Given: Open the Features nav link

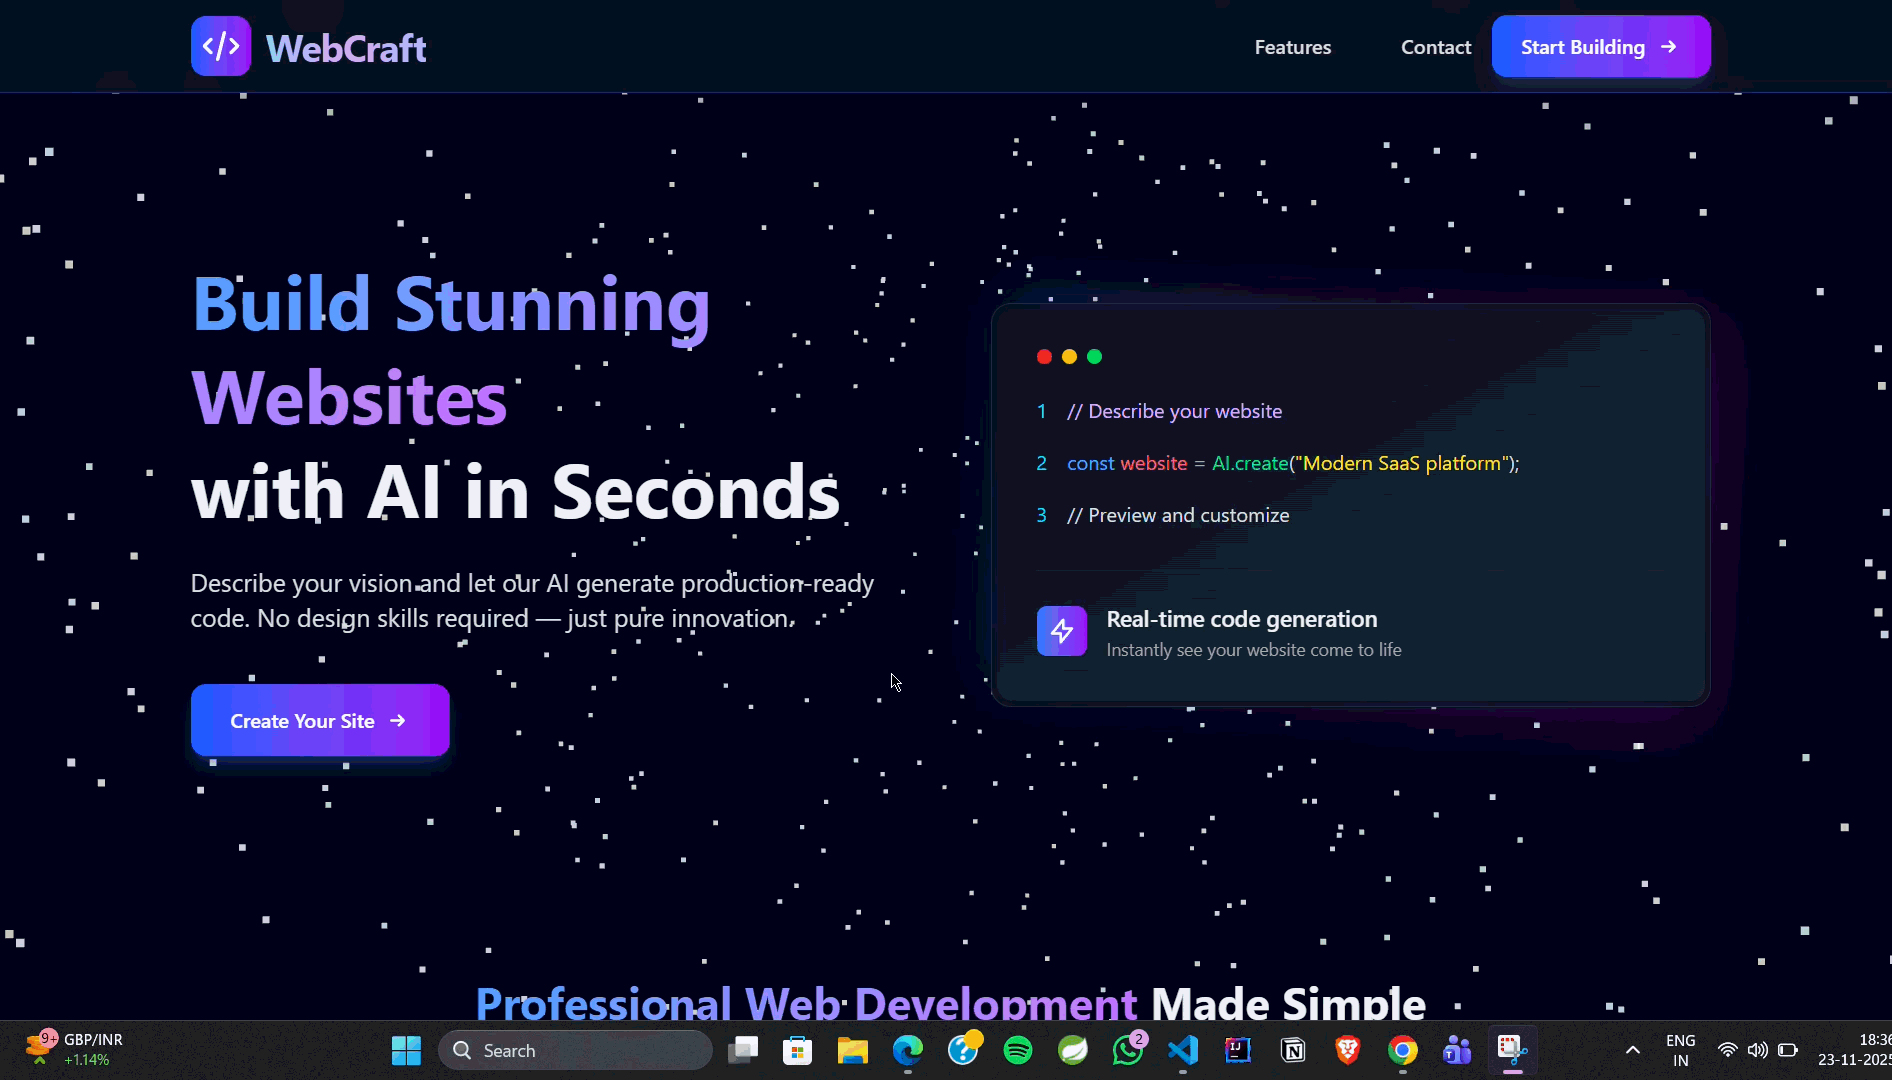Looking at the screenshot, I should click(x=1292, y=47).
